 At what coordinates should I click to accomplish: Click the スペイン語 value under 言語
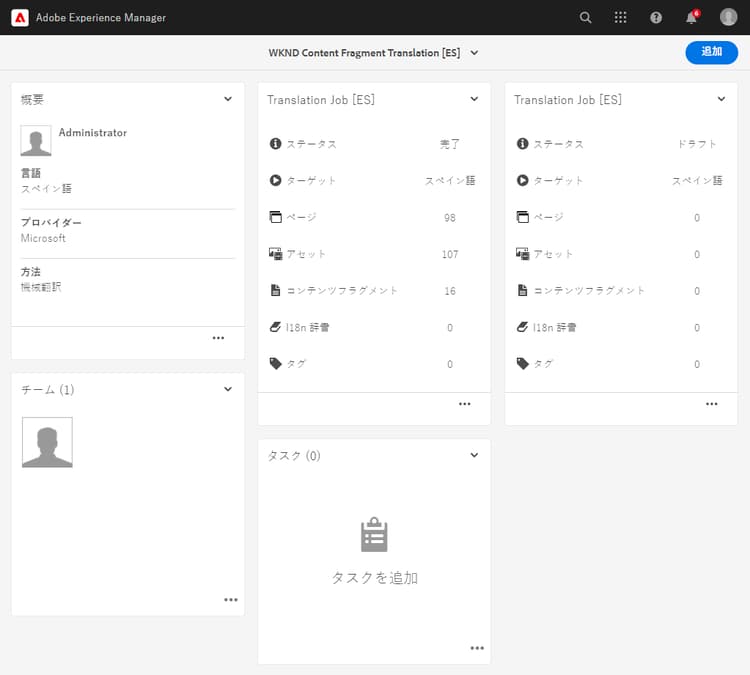46,188
